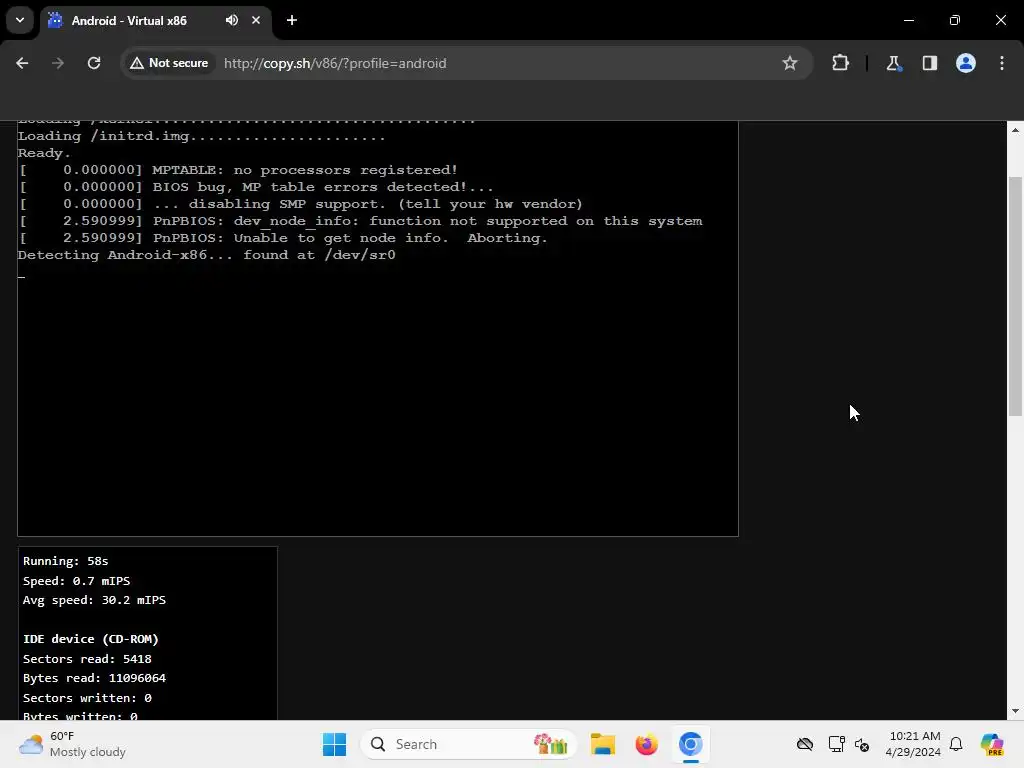Open the notifications bell icon

[956, 744]
